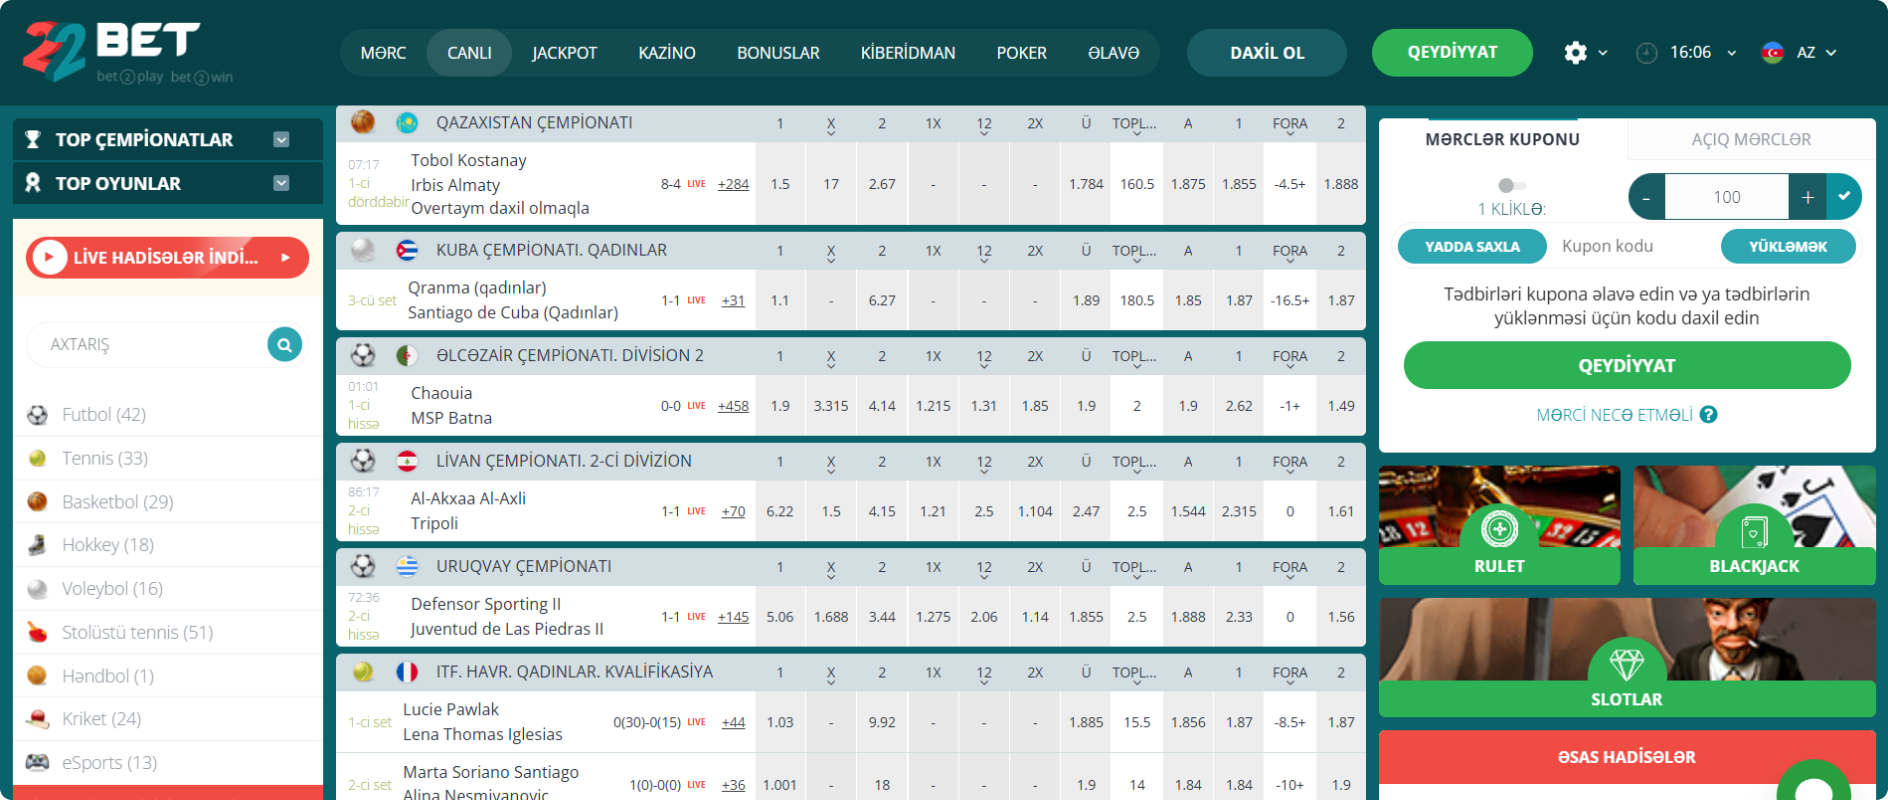This screenshot has width=1888, height=800.
Task: Click the Top Oyunlar person icon
Action: pyautogui.click(x=33, y=183)
